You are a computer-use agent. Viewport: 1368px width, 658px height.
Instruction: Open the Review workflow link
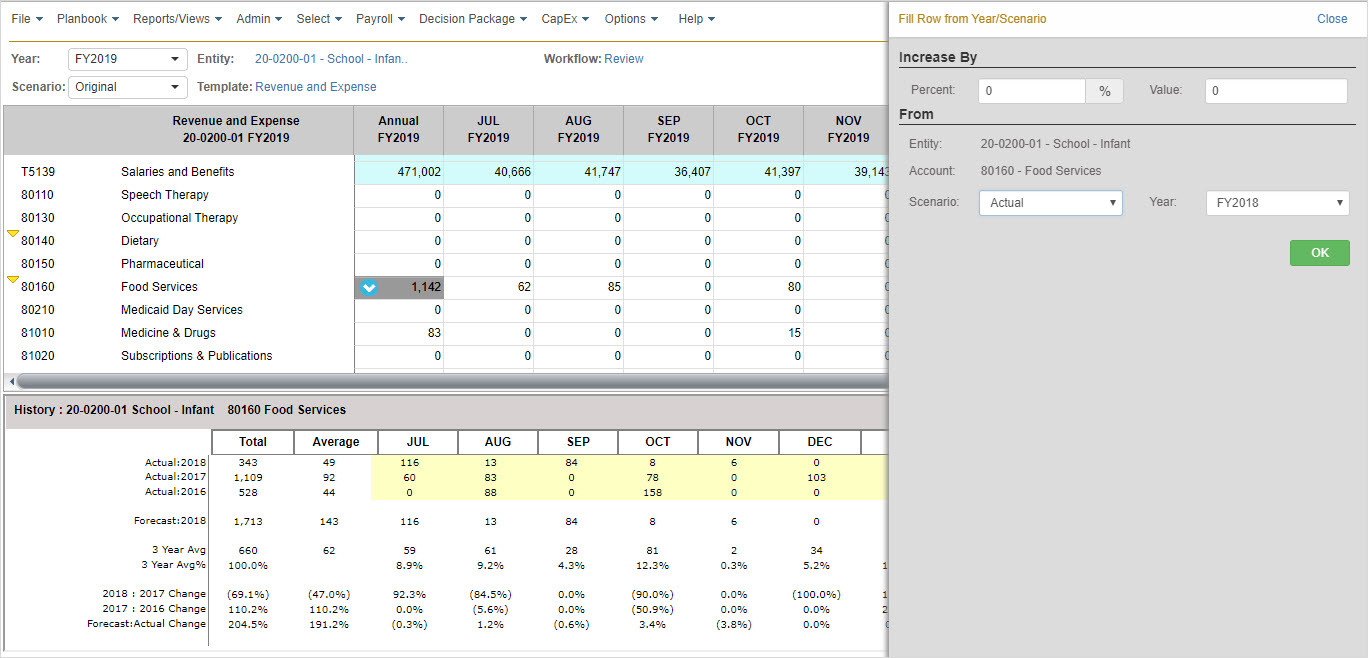[x=624, y=59]
